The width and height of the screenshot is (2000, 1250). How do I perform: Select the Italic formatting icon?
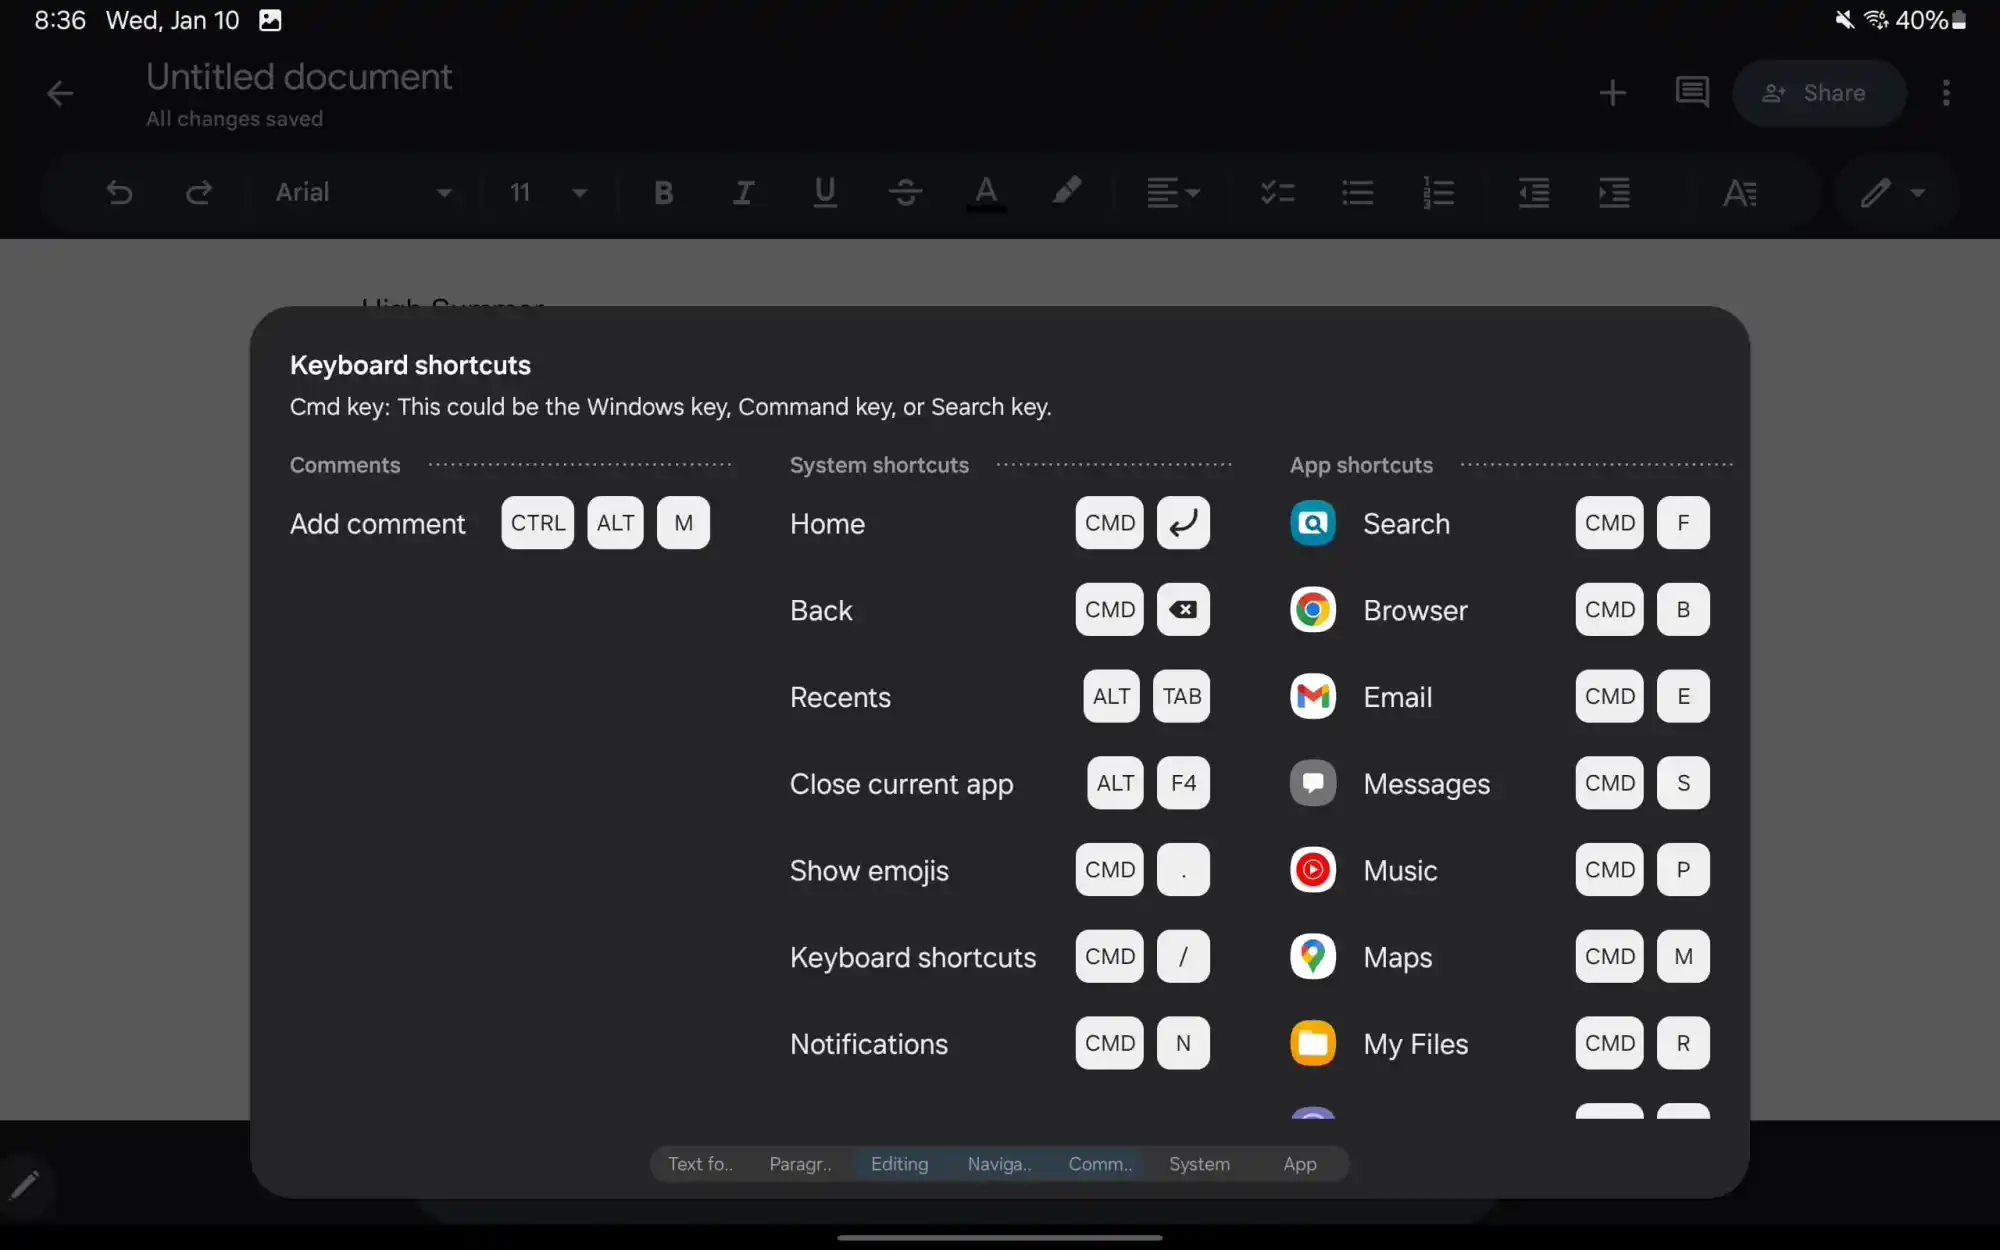(742, 190)
